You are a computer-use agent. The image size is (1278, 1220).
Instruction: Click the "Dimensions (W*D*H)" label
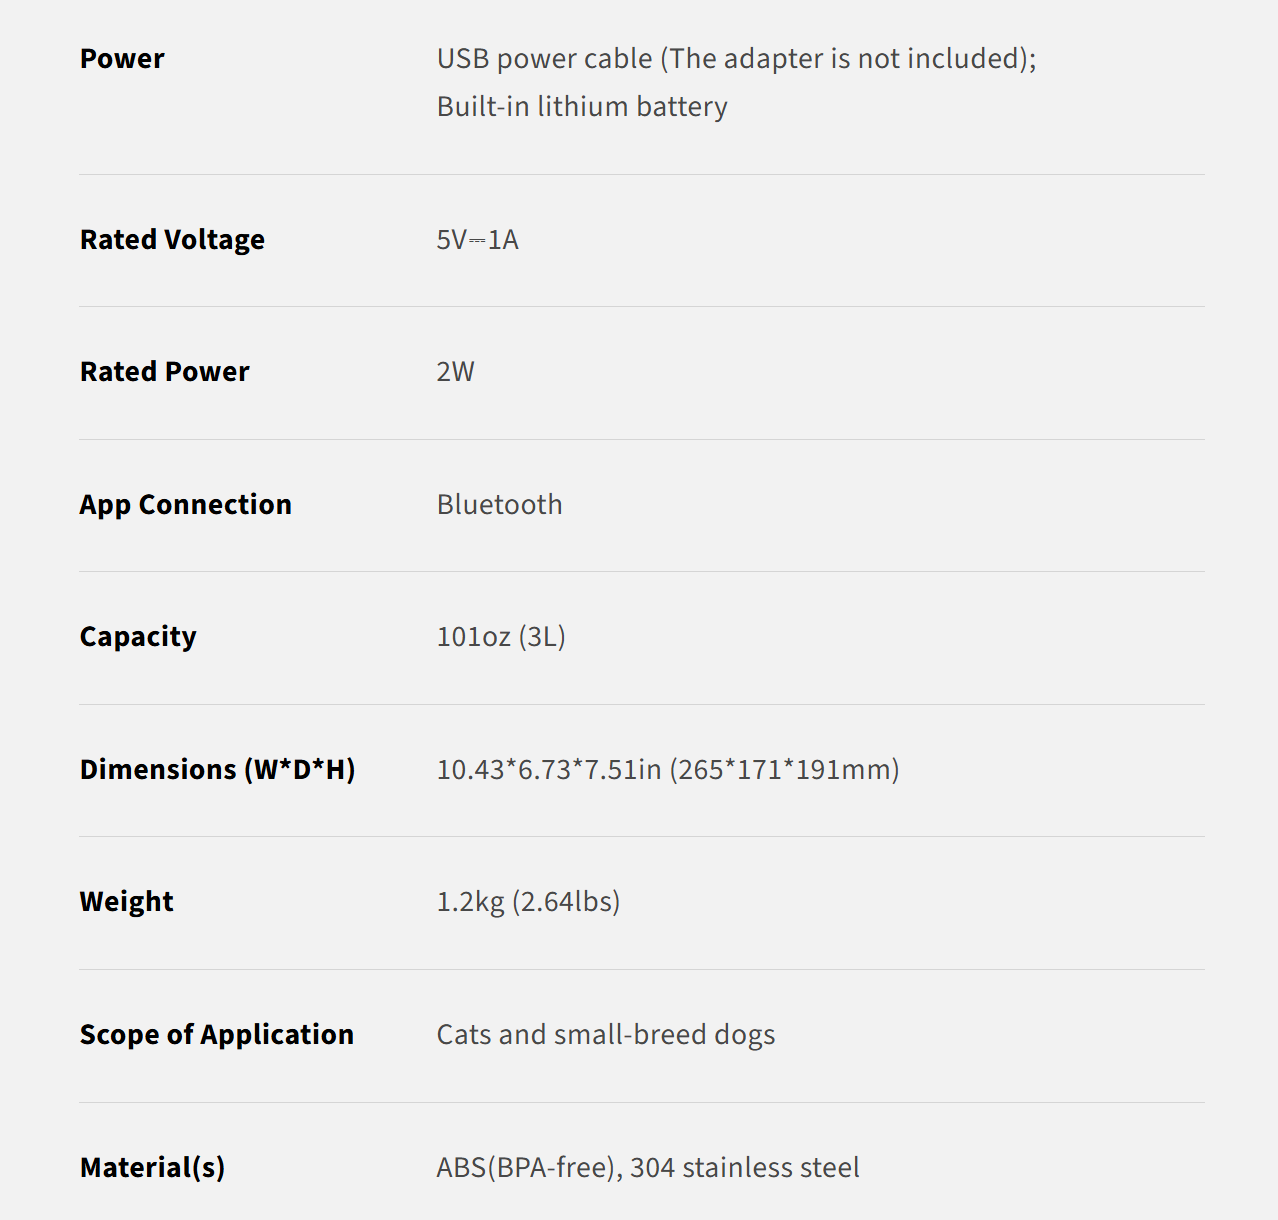click(x=218, y=770)
